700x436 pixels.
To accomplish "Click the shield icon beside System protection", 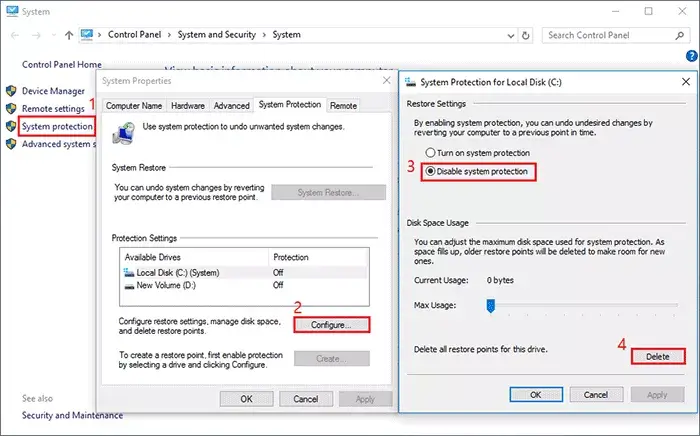I will coord(11,126).
